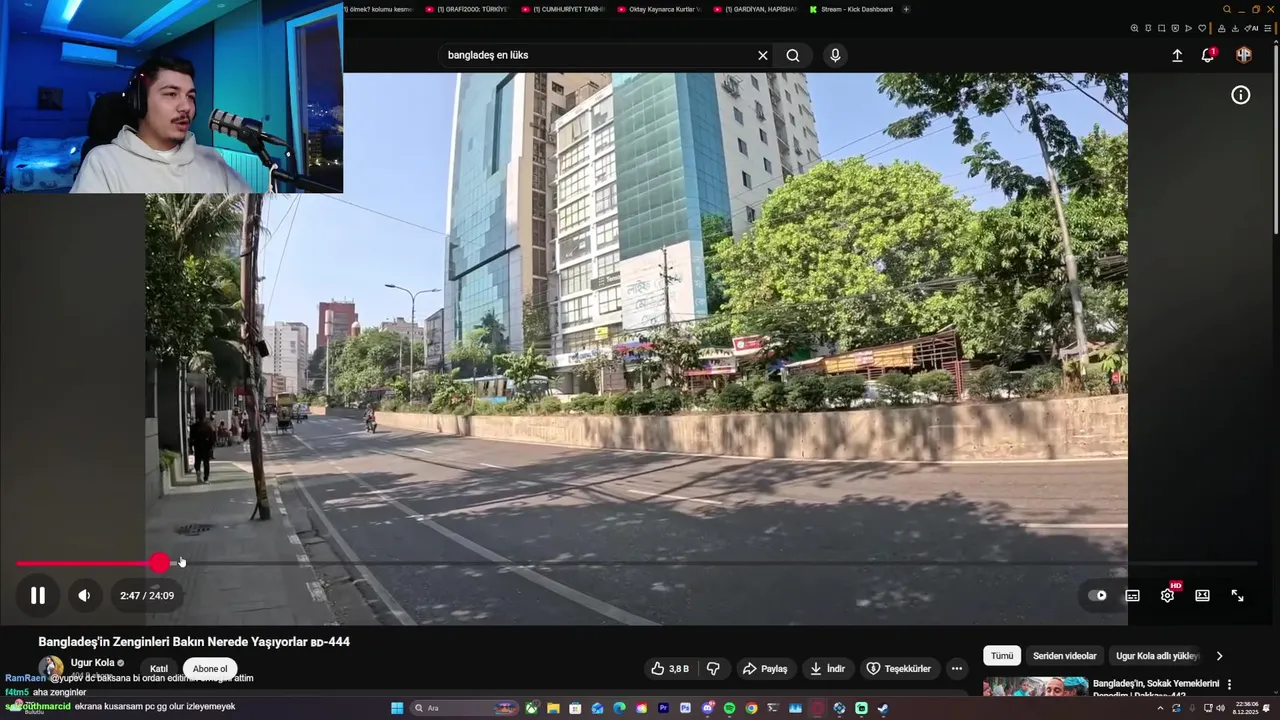
Task: Open browser downloads icon
Action: point(1235,28)
